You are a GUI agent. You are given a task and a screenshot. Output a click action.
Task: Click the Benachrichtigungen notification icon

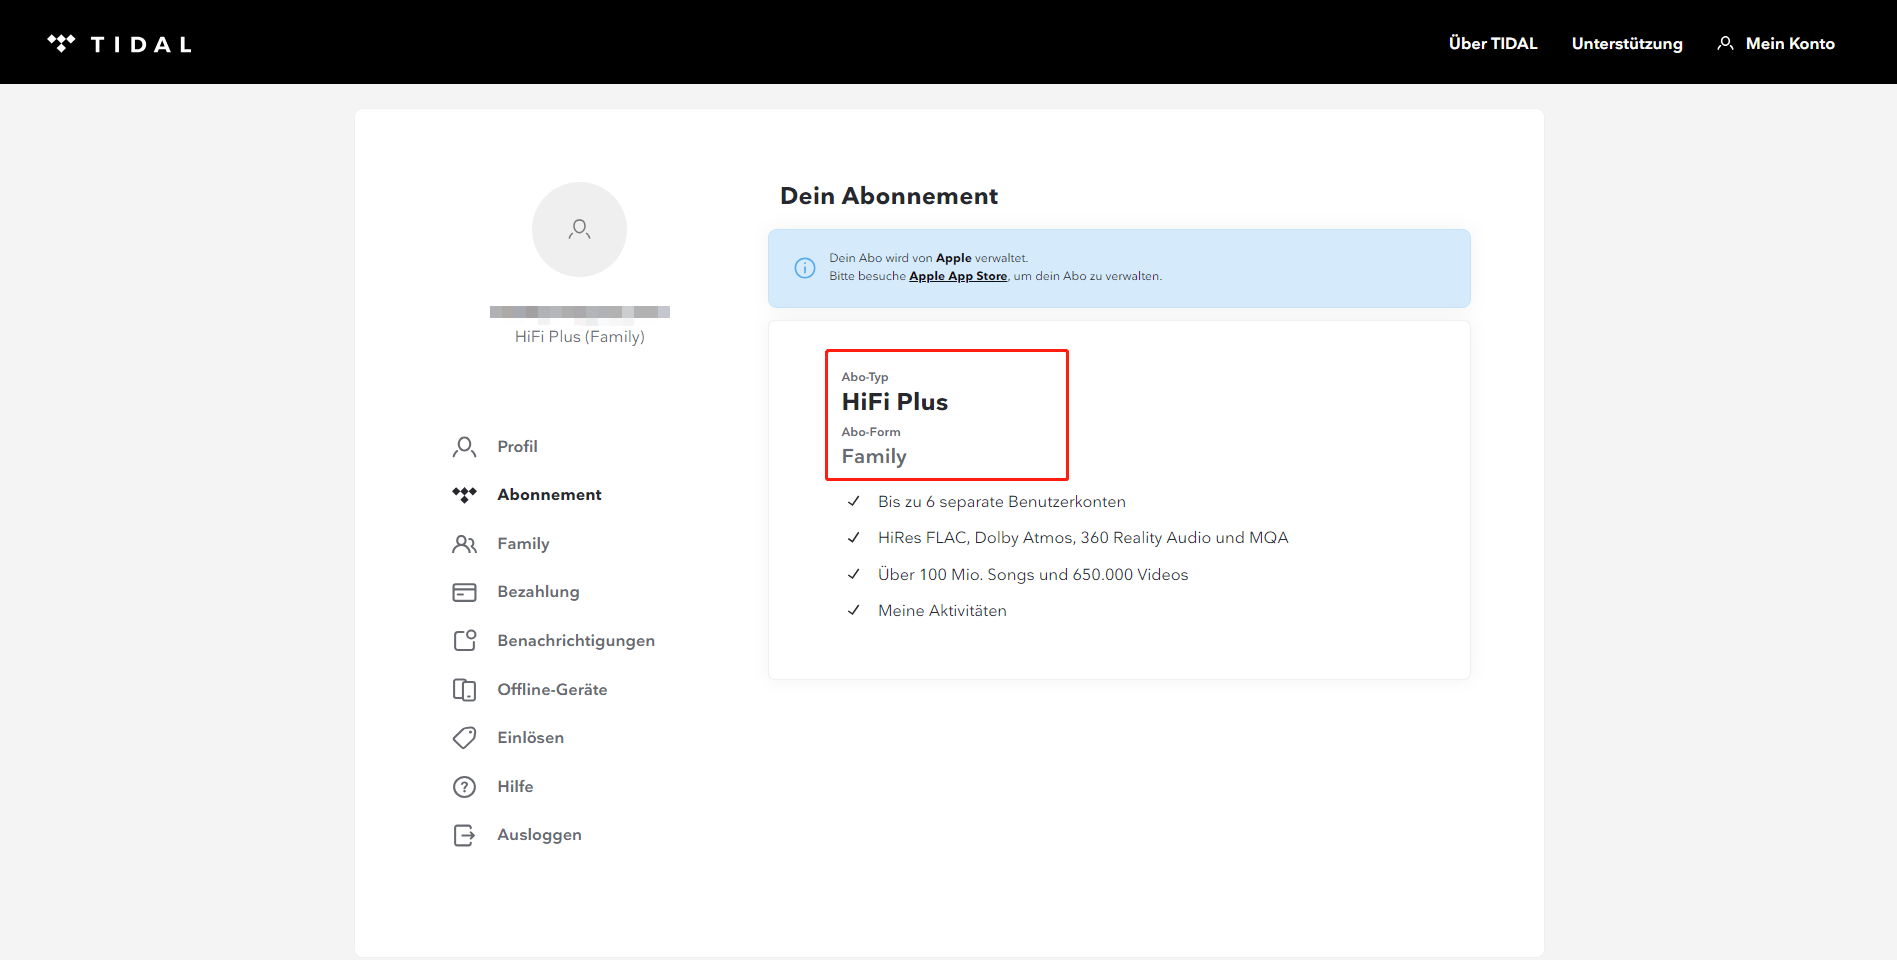tap(464, 640)
